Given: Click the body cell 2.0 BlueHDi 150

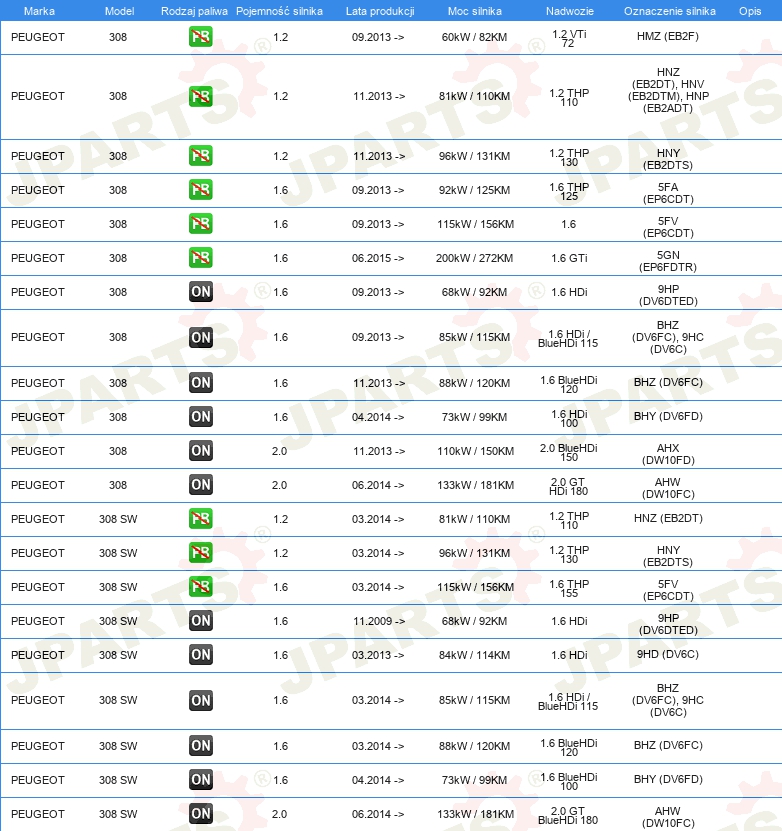Looking at the screenshot, I should coord(568,453).
